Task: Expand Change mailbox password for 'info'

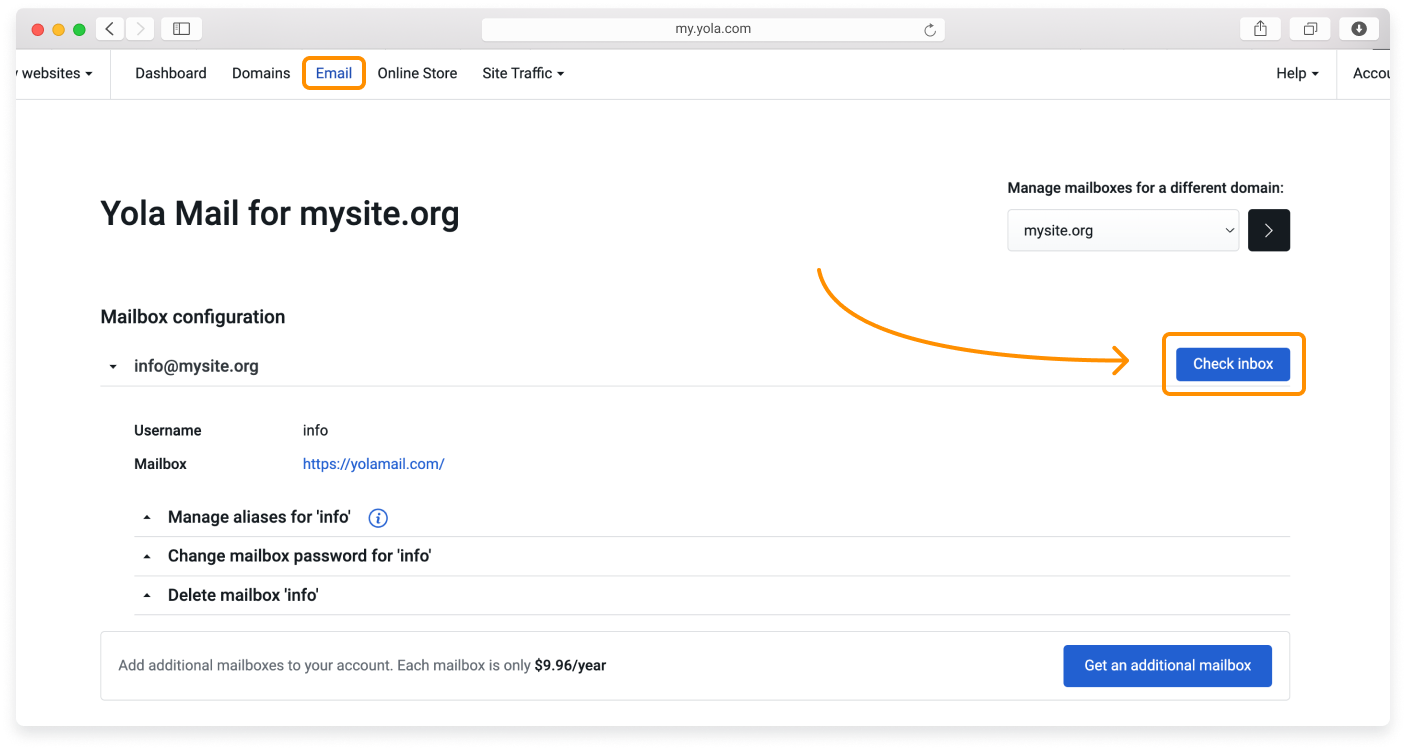Action: click(299, 556)
